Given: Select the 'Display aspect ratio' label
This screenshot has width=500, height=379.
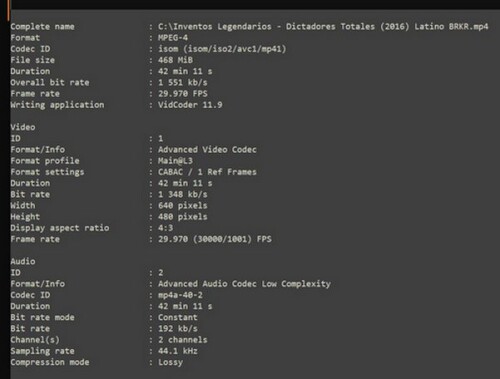Looking at the screenshot, I should pyautogui.click(x=60, y=228).
